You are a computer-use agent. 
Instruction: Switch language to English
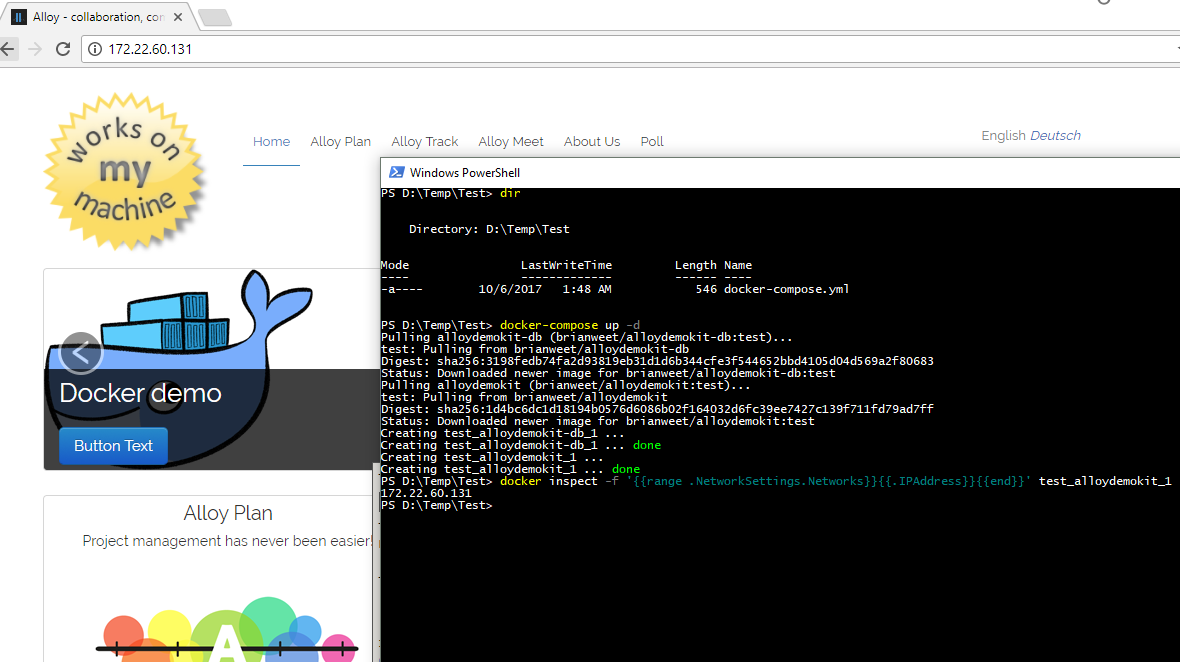click(1003, 135)
